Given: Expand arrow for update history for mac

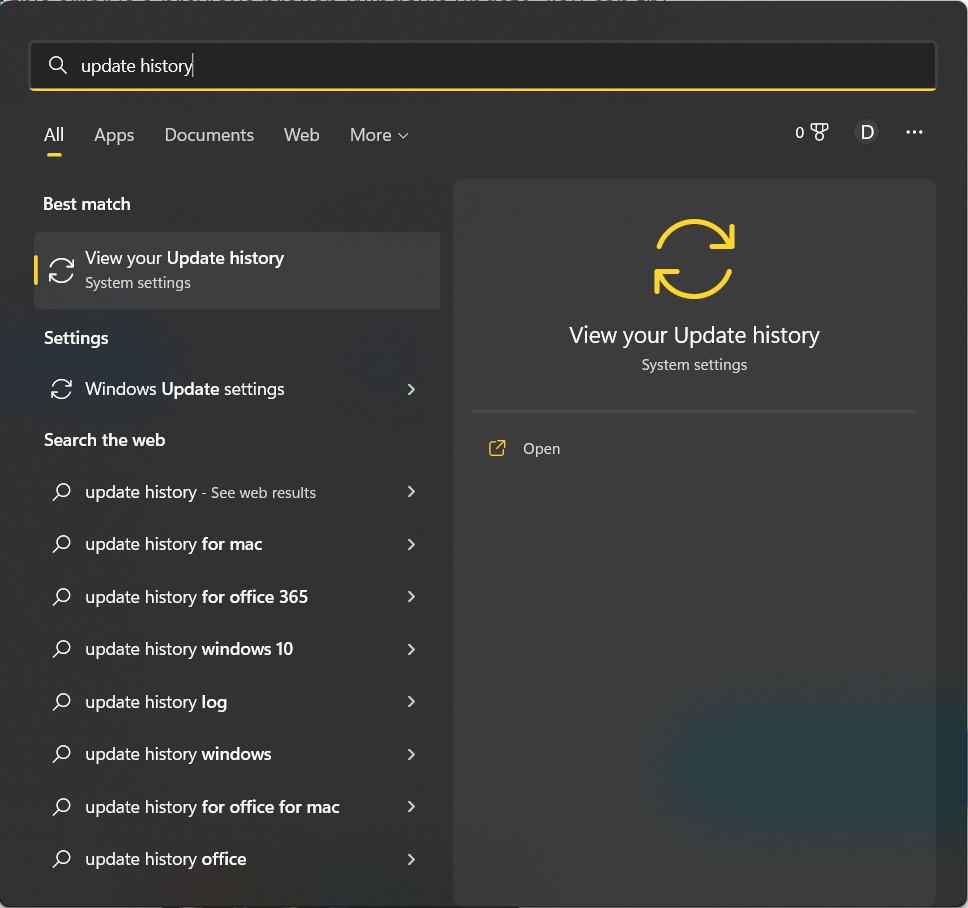Looking at the screenshot, I should coord(411,544).
